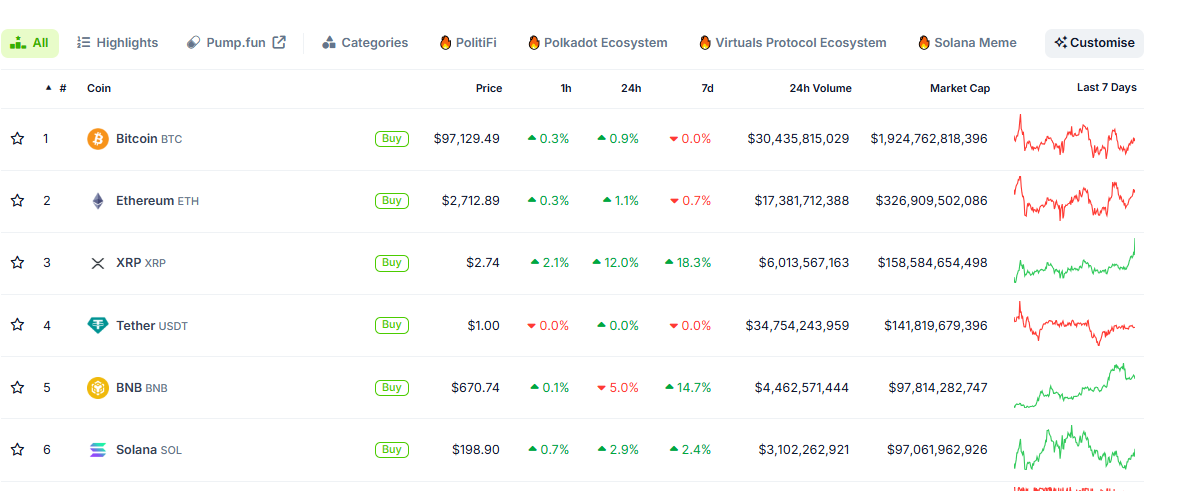The image size is (1180, 491).
Task: Click the Solana logo icon
Action: tap(98, 450)
